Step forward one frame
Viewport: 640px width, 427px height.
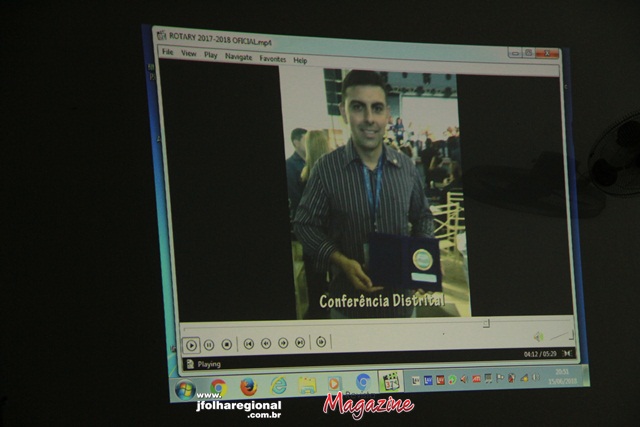coord(321,342)
